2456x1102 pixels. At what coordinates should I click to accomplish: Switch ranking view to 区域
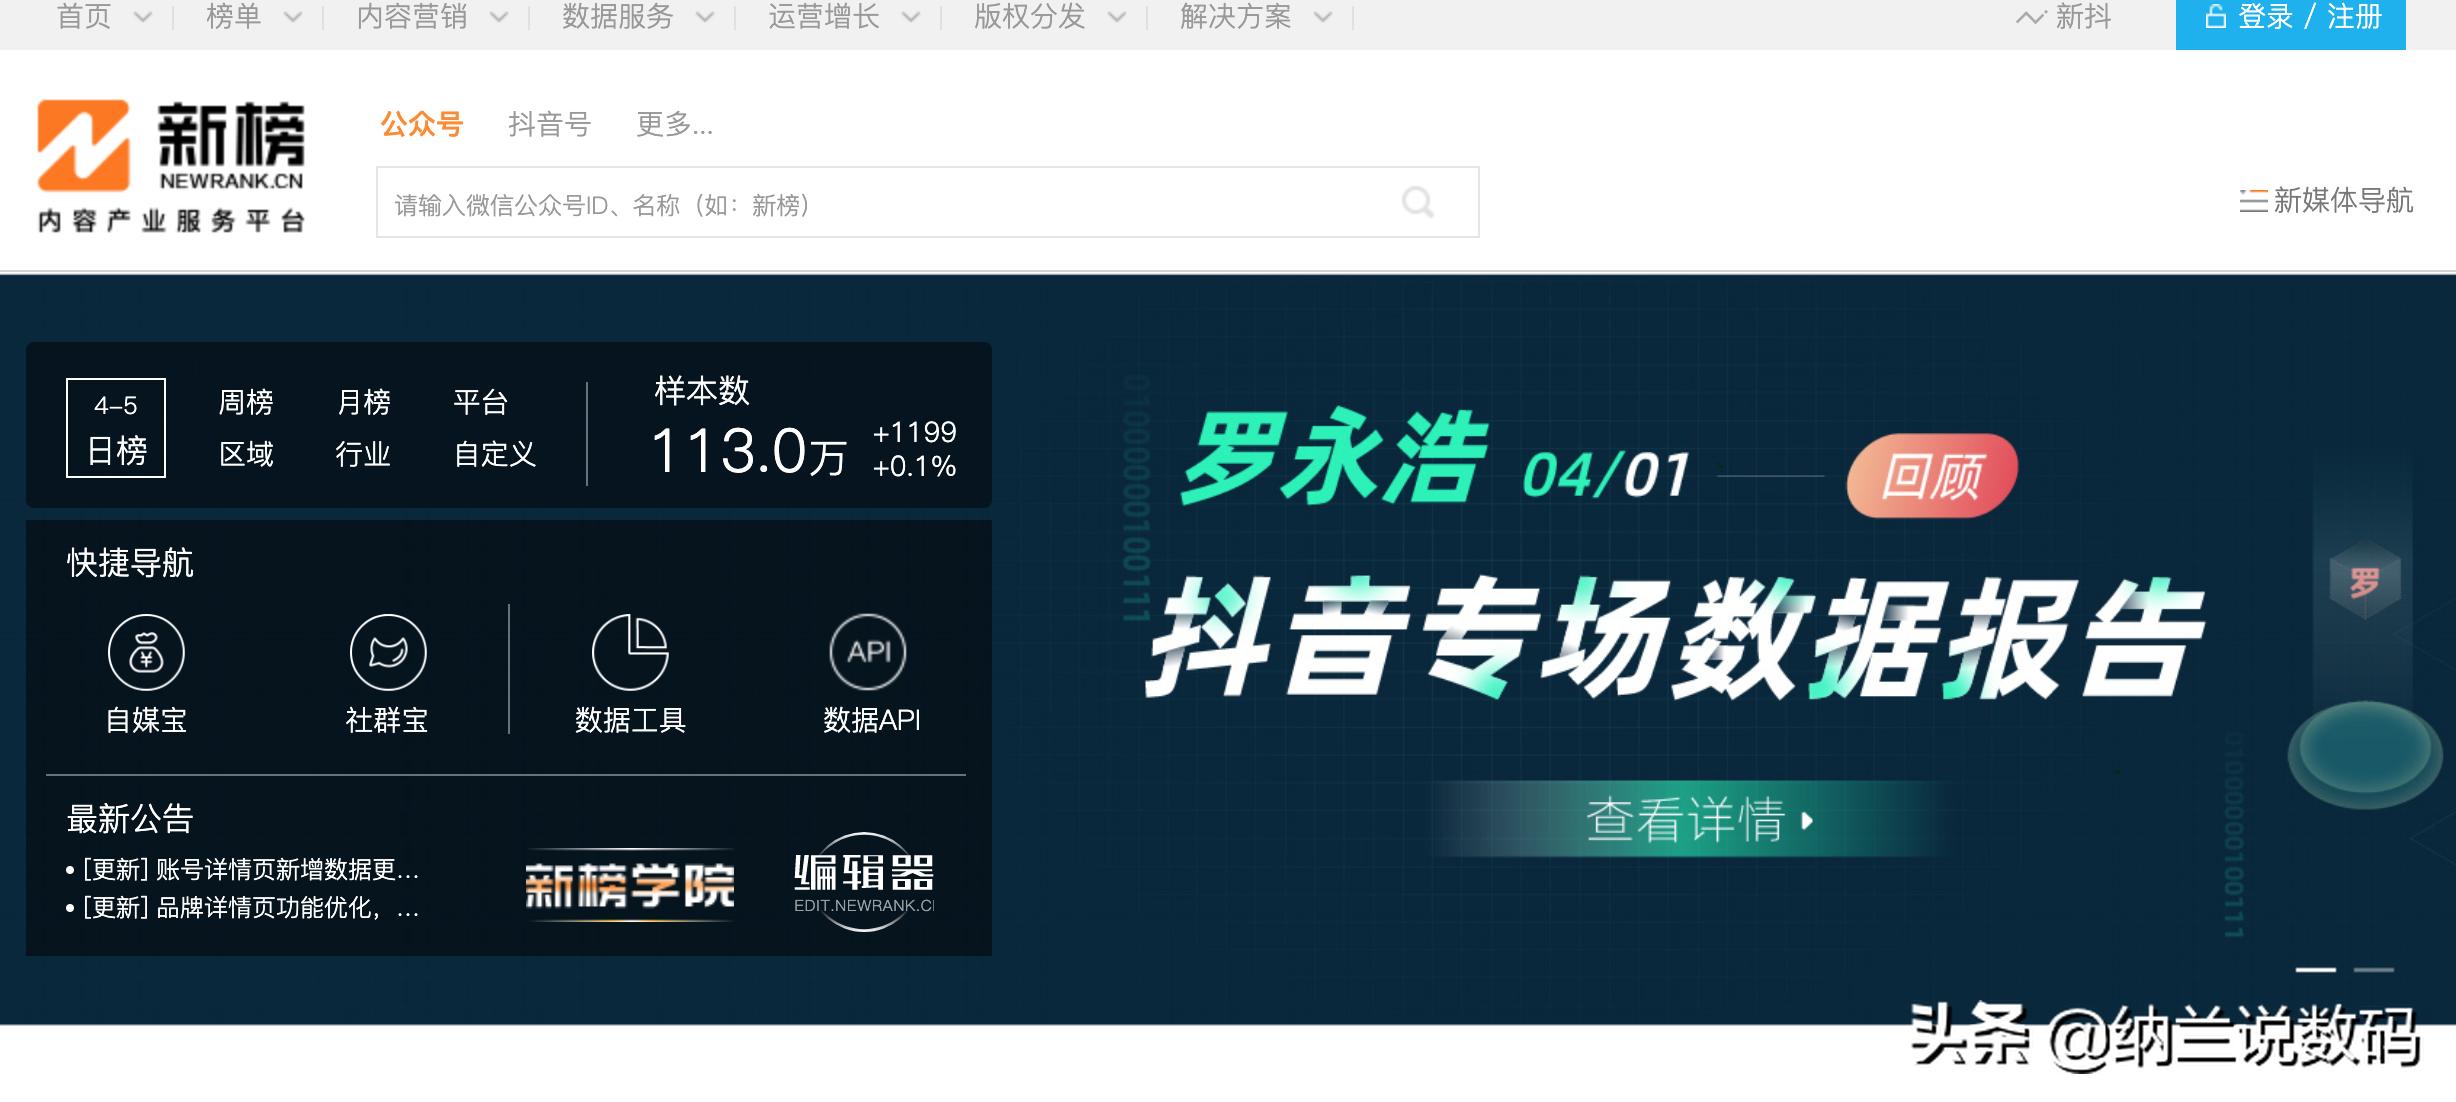(247, 455)
